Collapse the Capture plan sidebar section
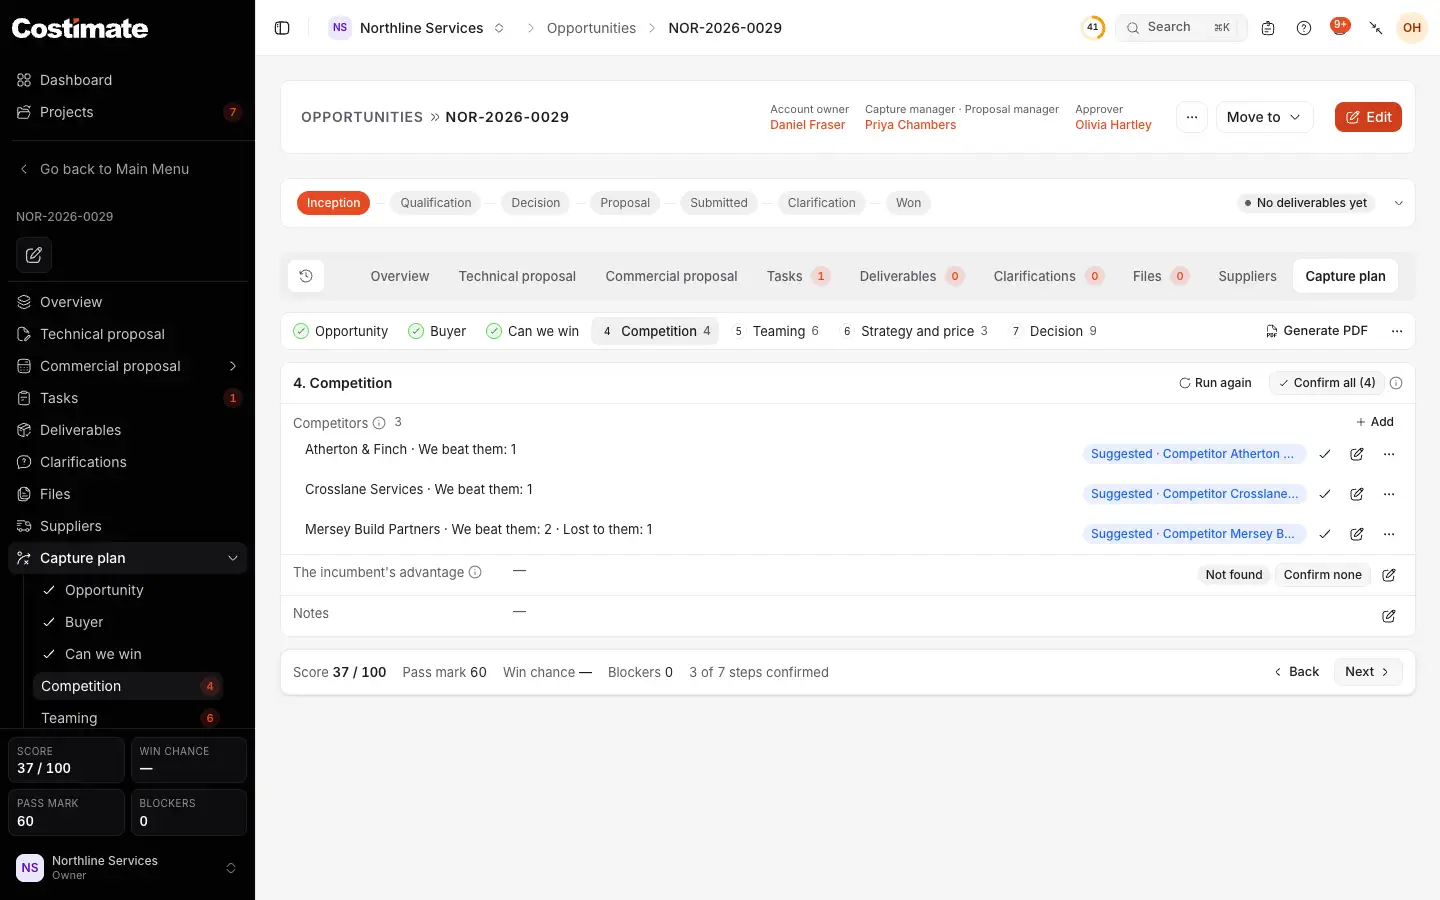 (x=233, y=558)
